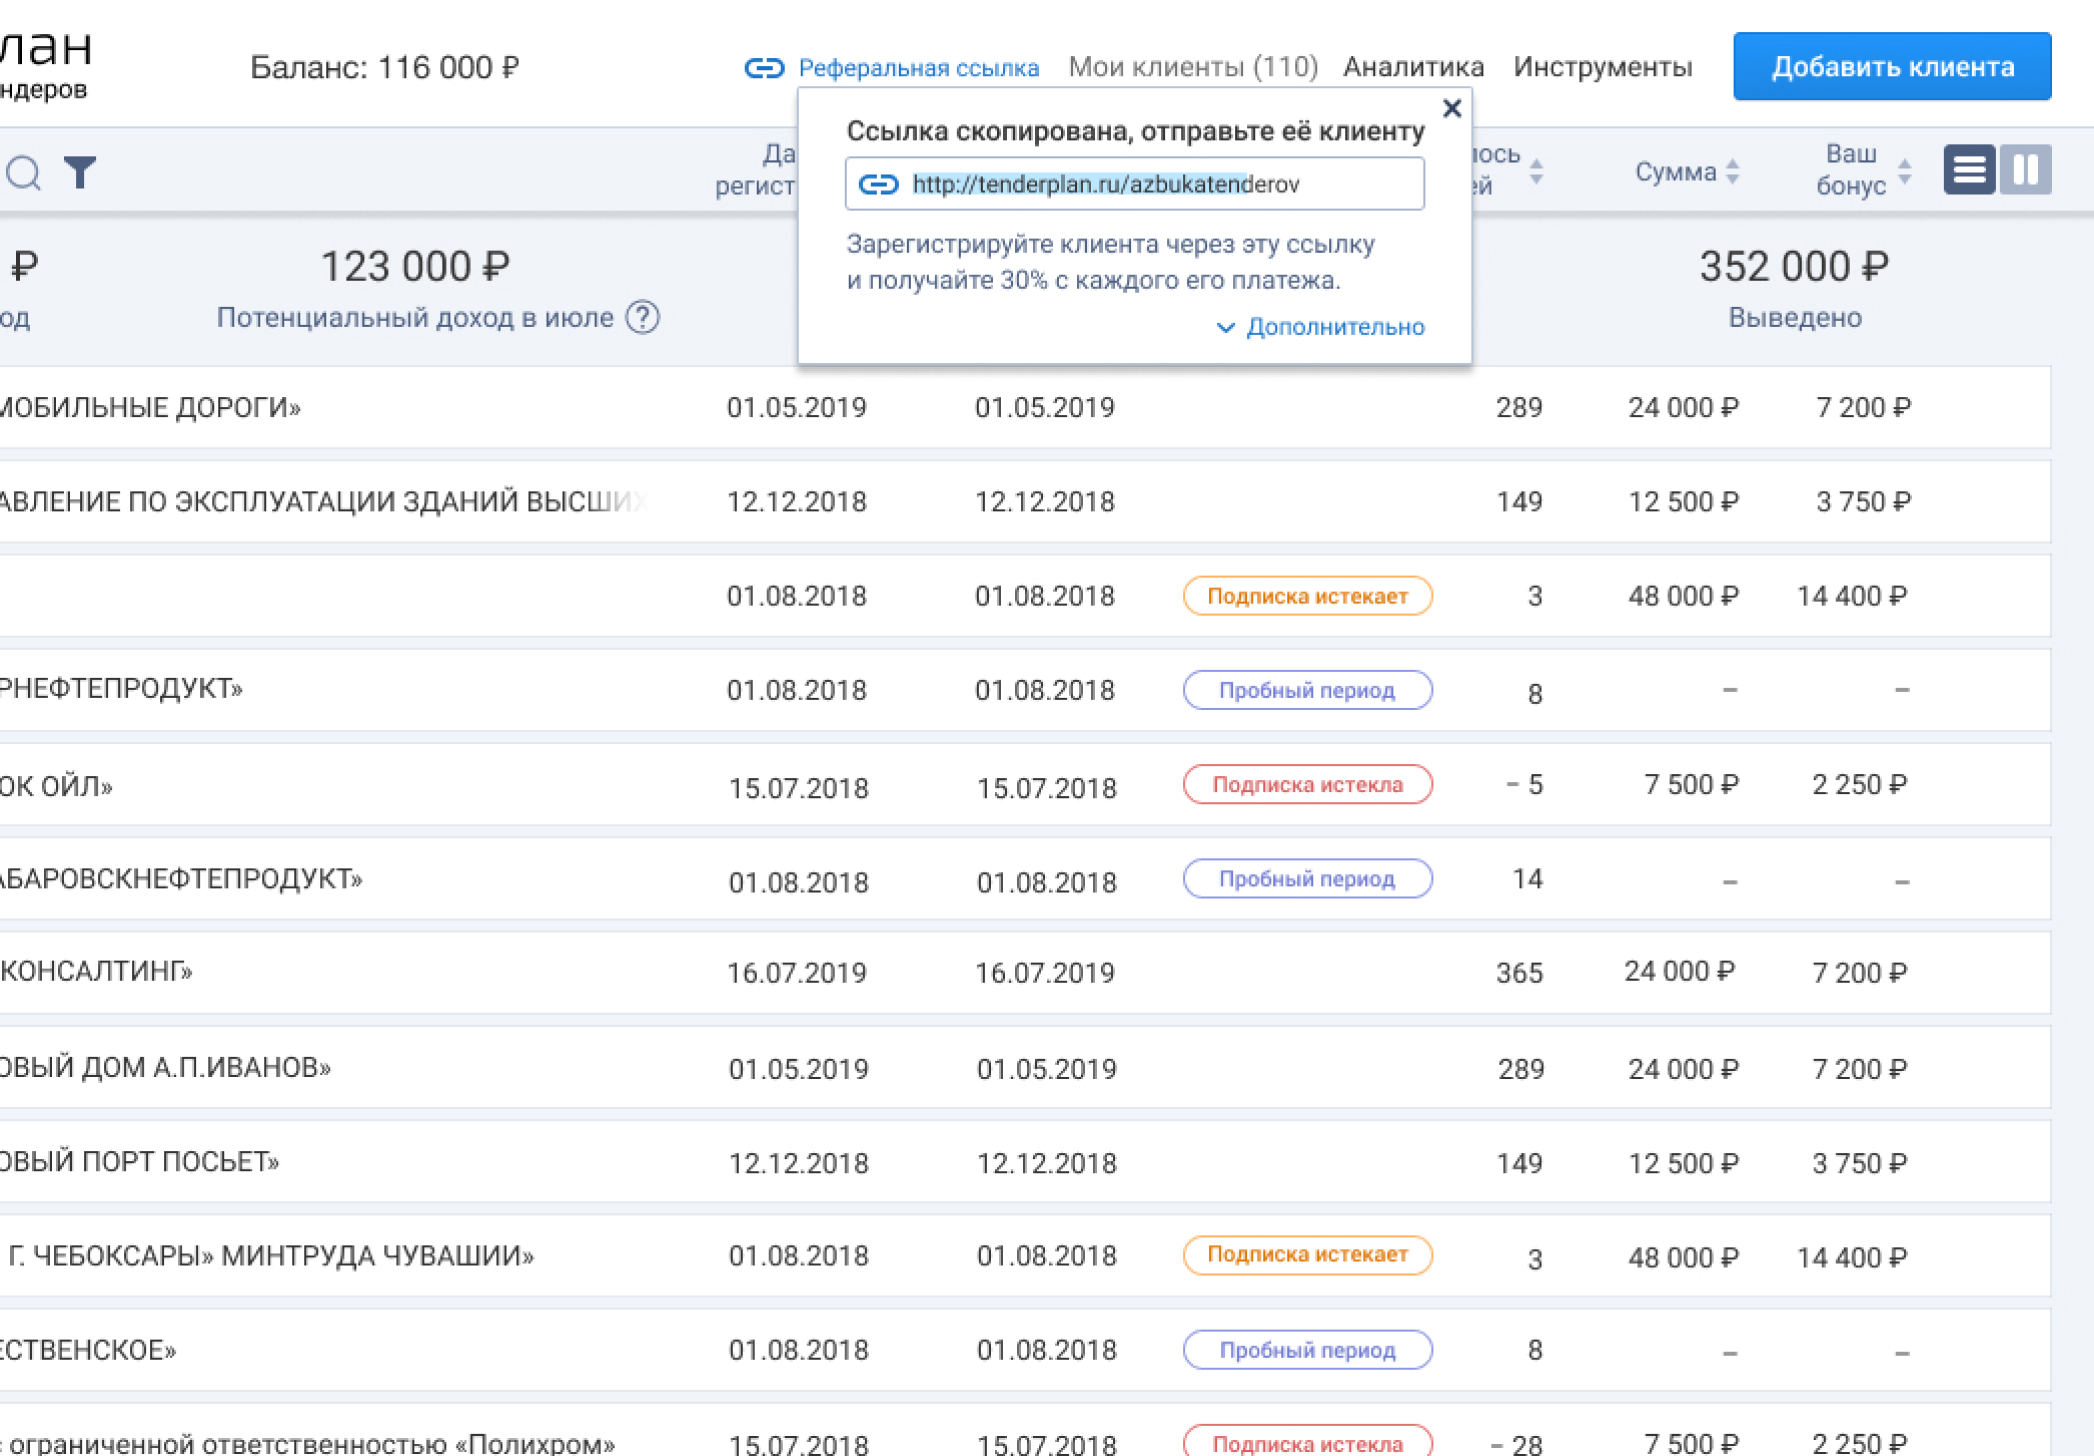Image resolution: width=2094 pixels, height=1456 pixels.
Task: Click 16.07.2019 registration date in КОНСАЛТИНГ row
Action: pyautogui.click(x=796, y=972)
